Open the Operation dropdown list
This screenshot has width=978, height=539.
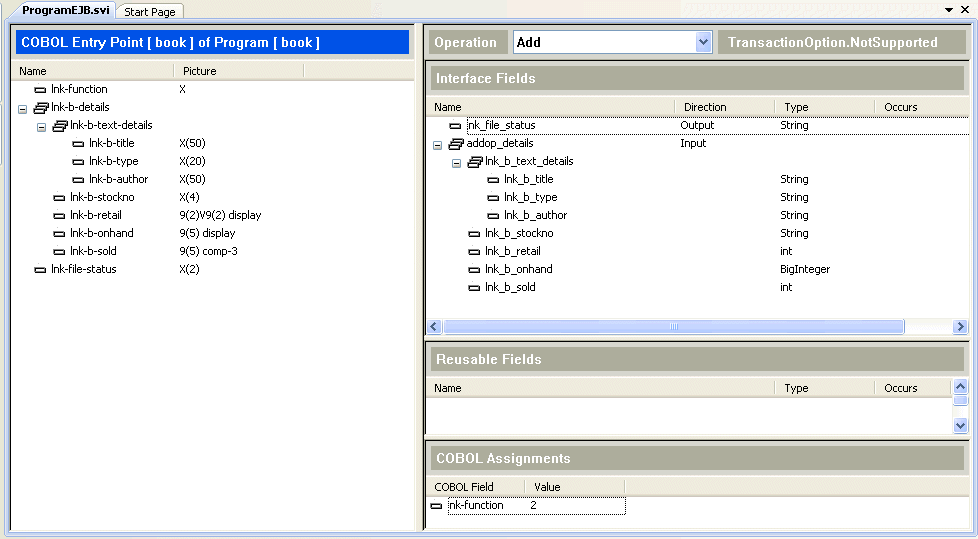pos(702,43)
